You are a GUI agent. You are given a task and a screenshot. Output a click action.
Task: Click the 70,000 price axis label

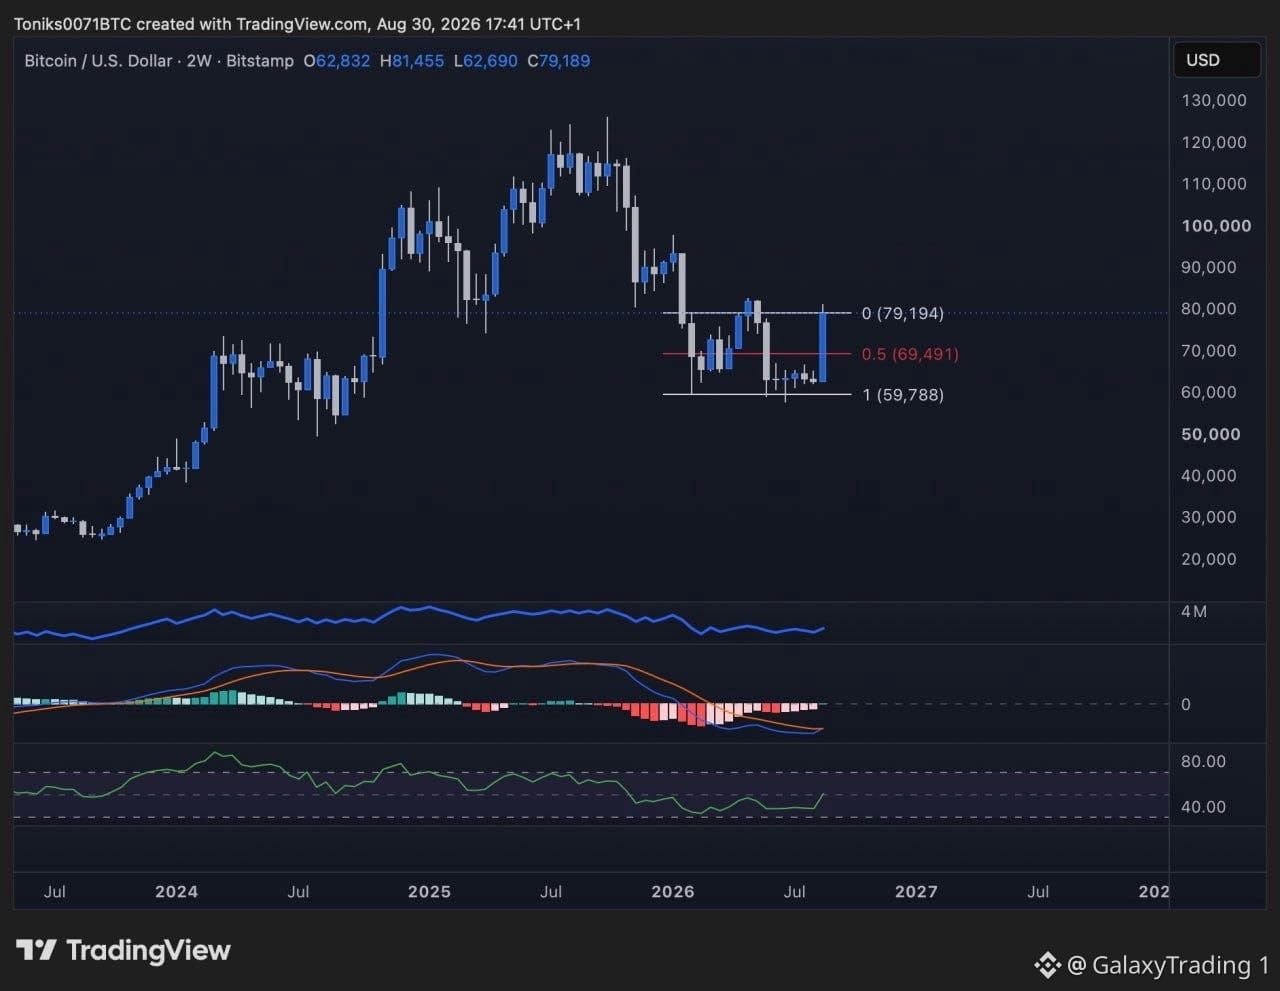coord(1208,351)
